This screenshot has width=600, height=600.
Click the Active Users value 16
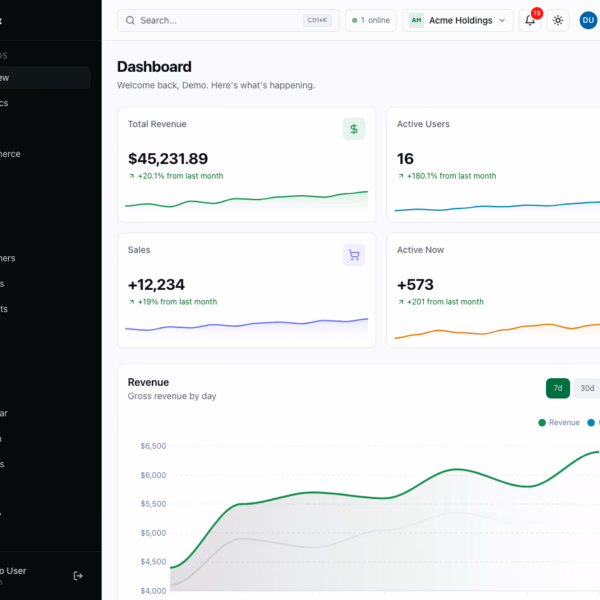click(405, 158)
